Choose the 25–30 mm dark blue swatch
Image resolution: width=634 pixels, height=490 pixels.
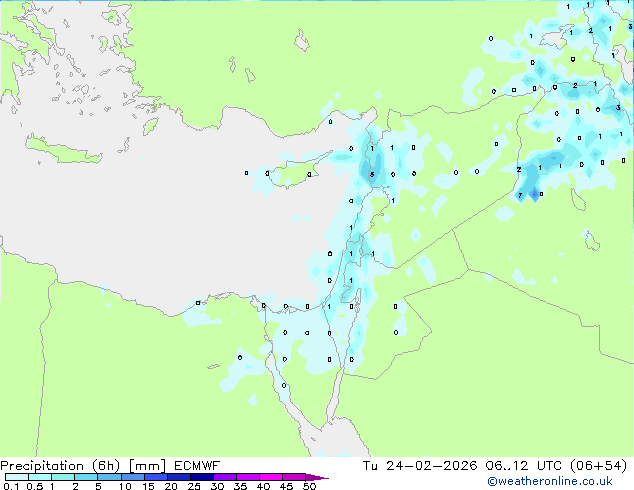pyautogui.click(x=202, y=477)
